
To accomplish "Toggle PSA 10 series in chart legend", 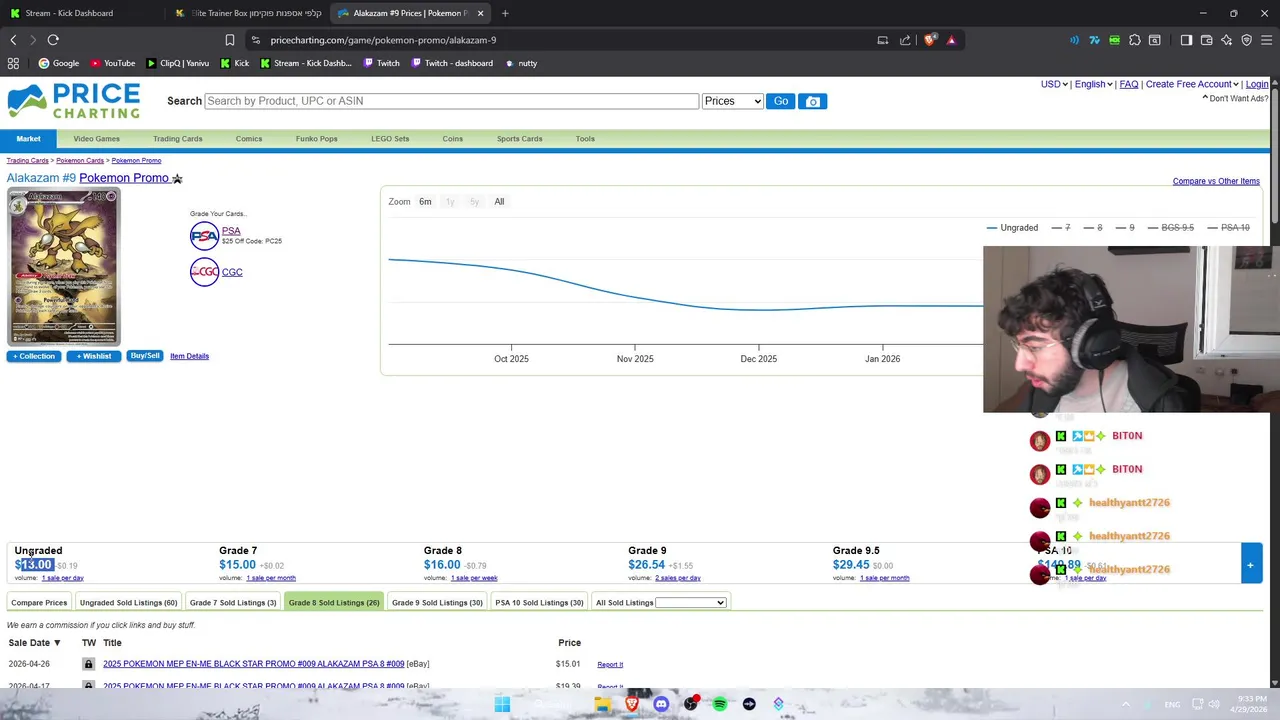I will click(1229, 228).
